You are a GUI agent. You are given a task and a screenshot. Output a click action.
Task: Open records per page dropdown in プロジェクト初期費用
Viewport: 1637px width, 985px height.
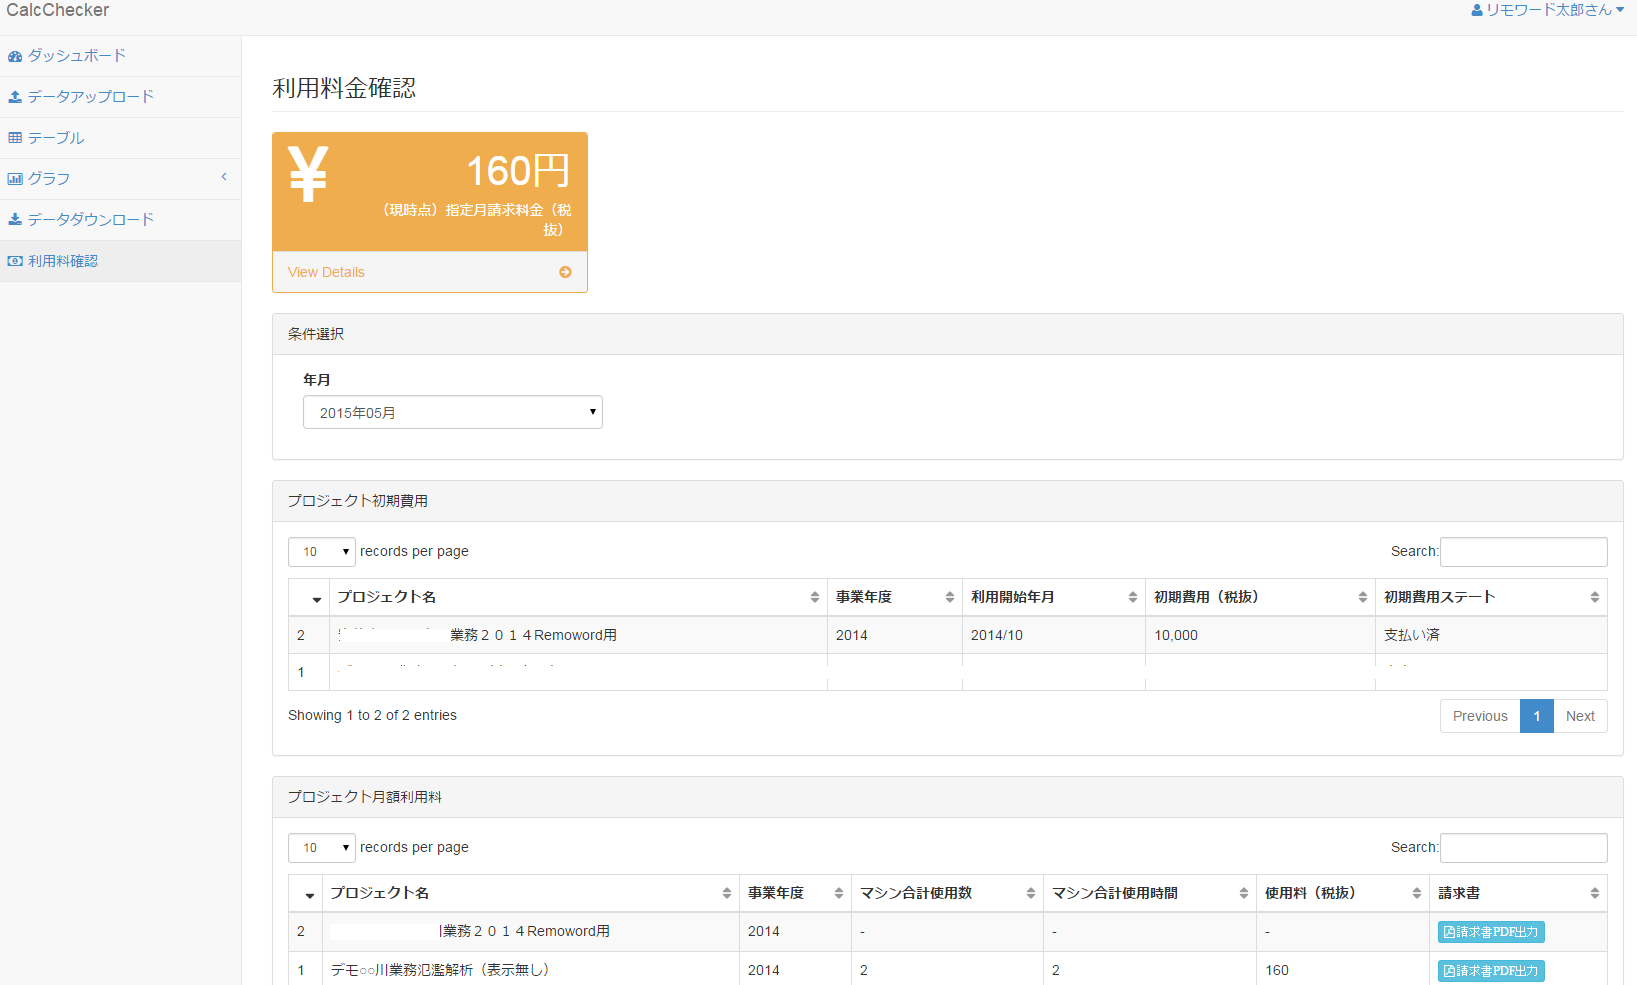point(321,552)
